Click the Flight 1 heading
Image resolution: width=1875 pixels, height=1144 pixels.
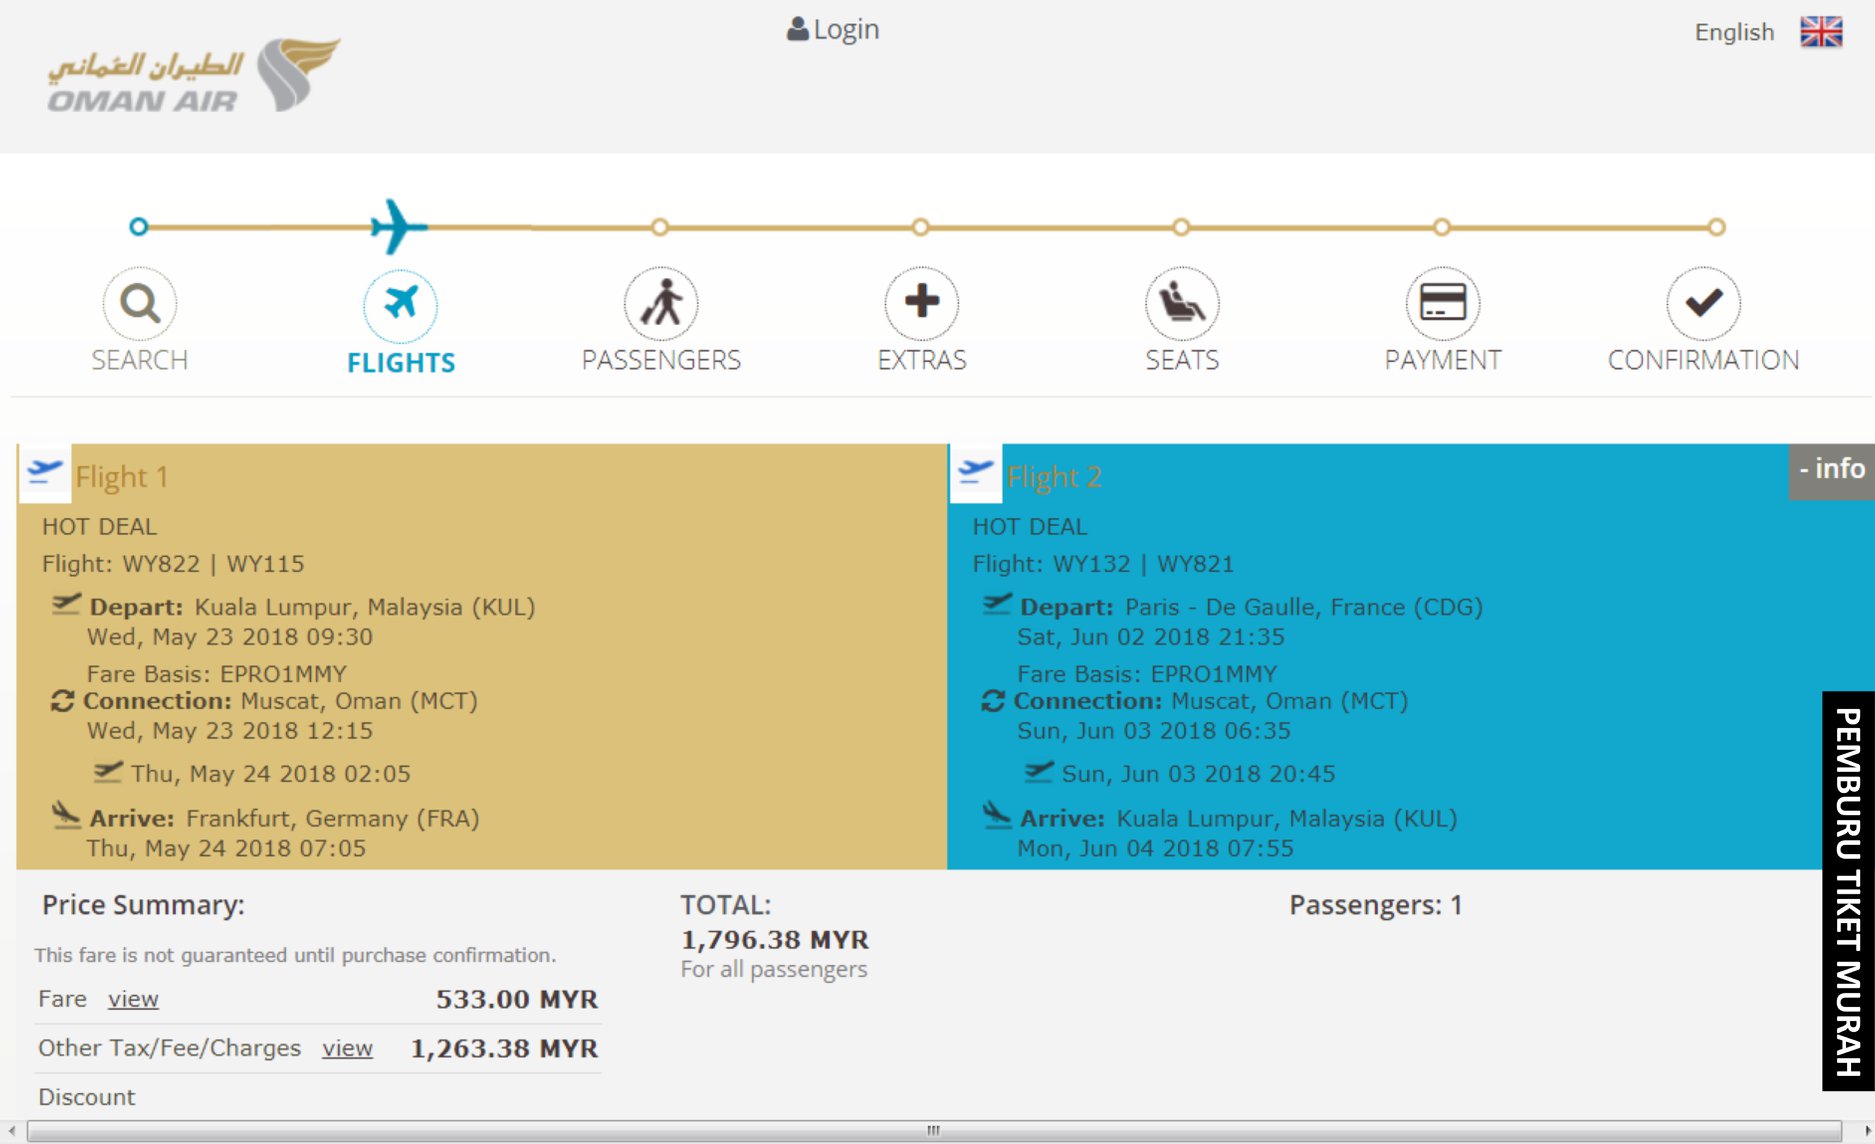122,477
